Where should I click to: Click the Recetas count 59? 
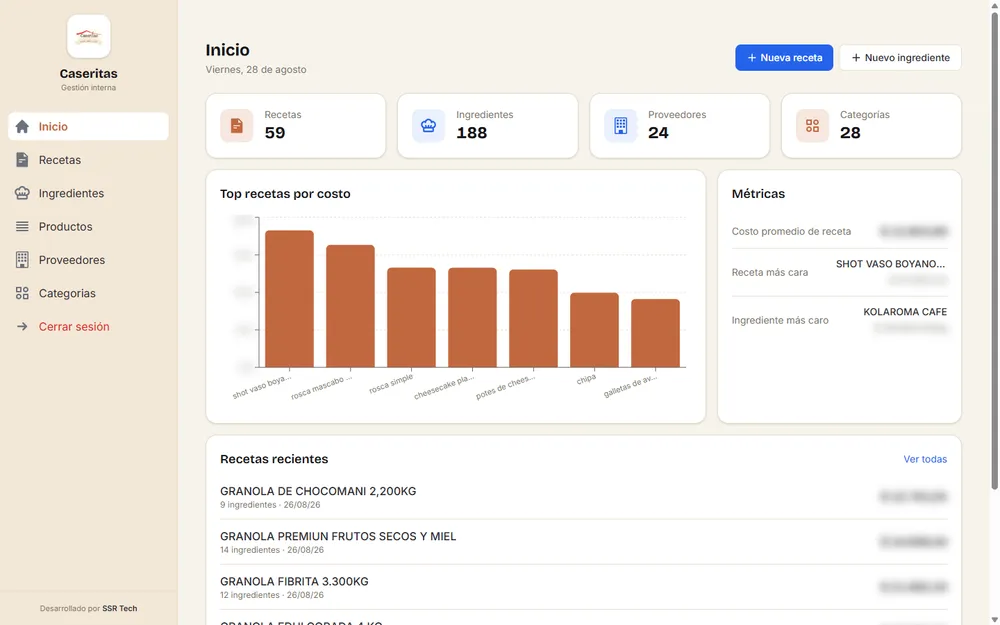[x=275, y=133]
